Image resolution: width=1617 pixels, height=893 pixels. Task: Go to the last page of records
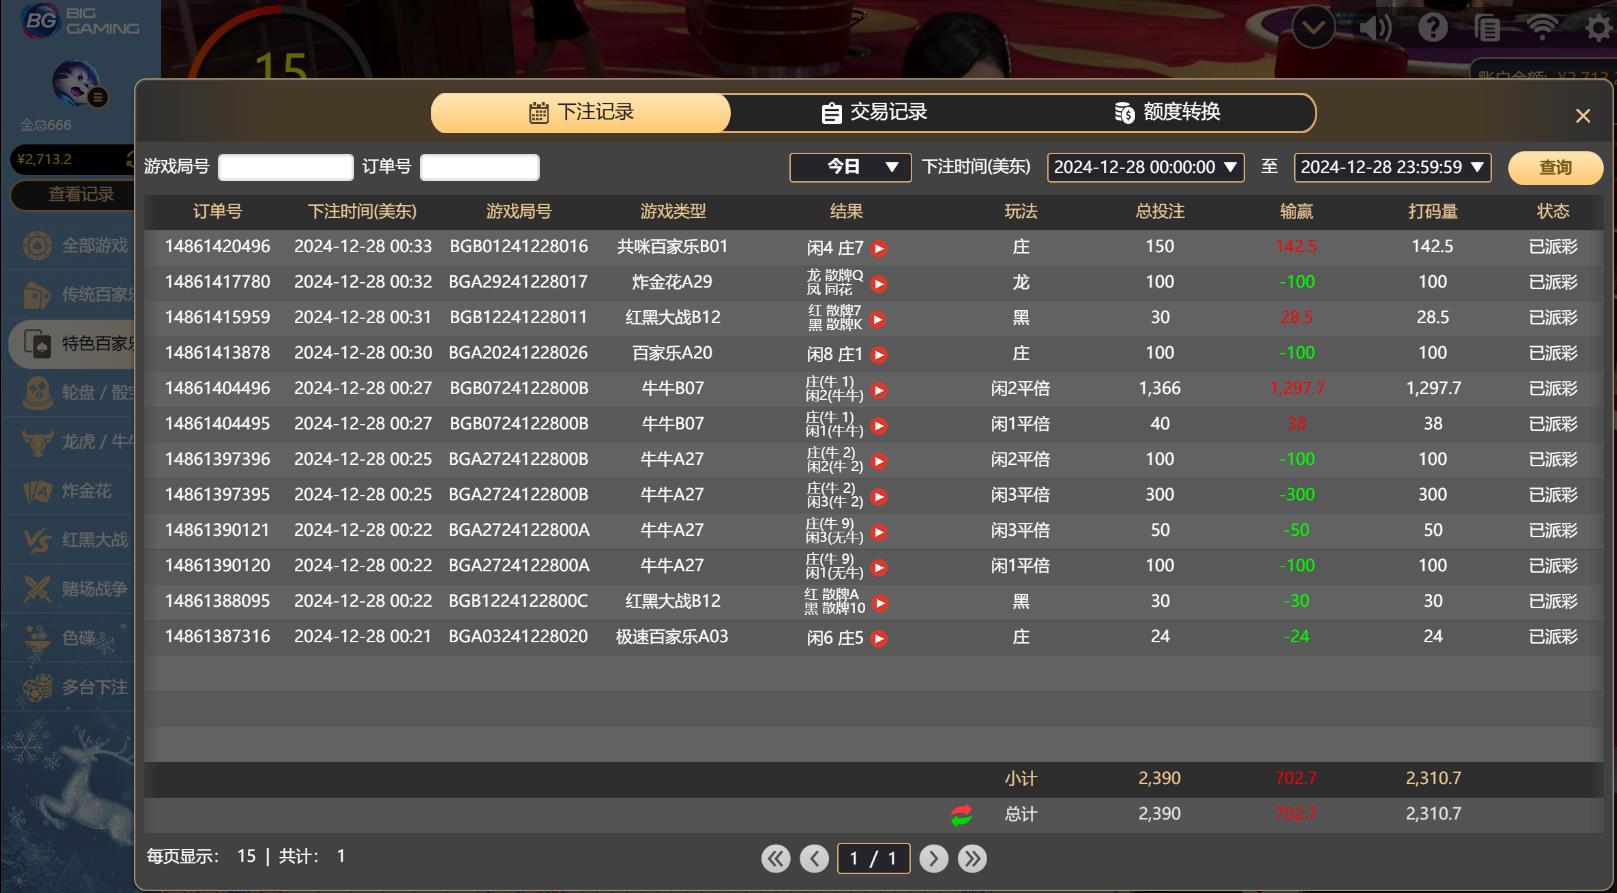pos(972,858)
